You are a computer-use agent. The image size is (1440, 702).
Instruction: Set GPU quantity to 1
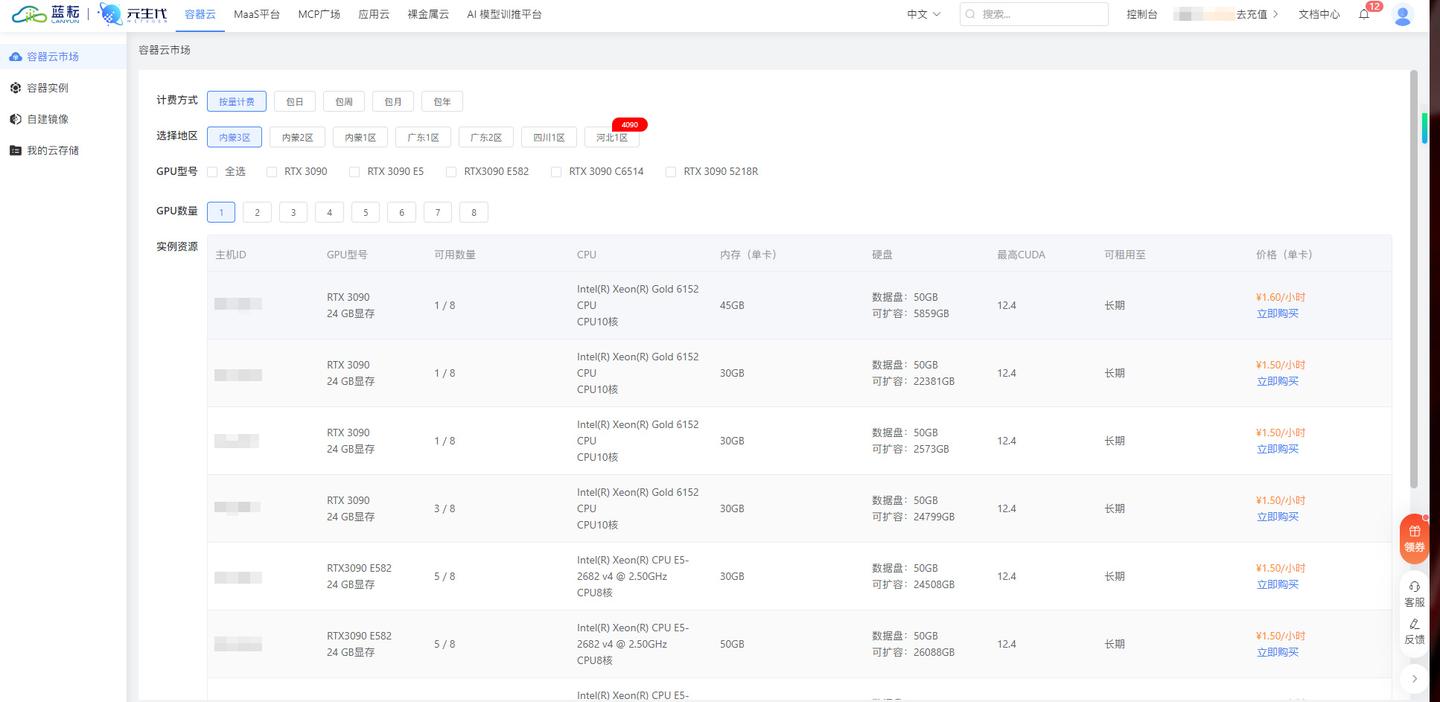(221, 212)
